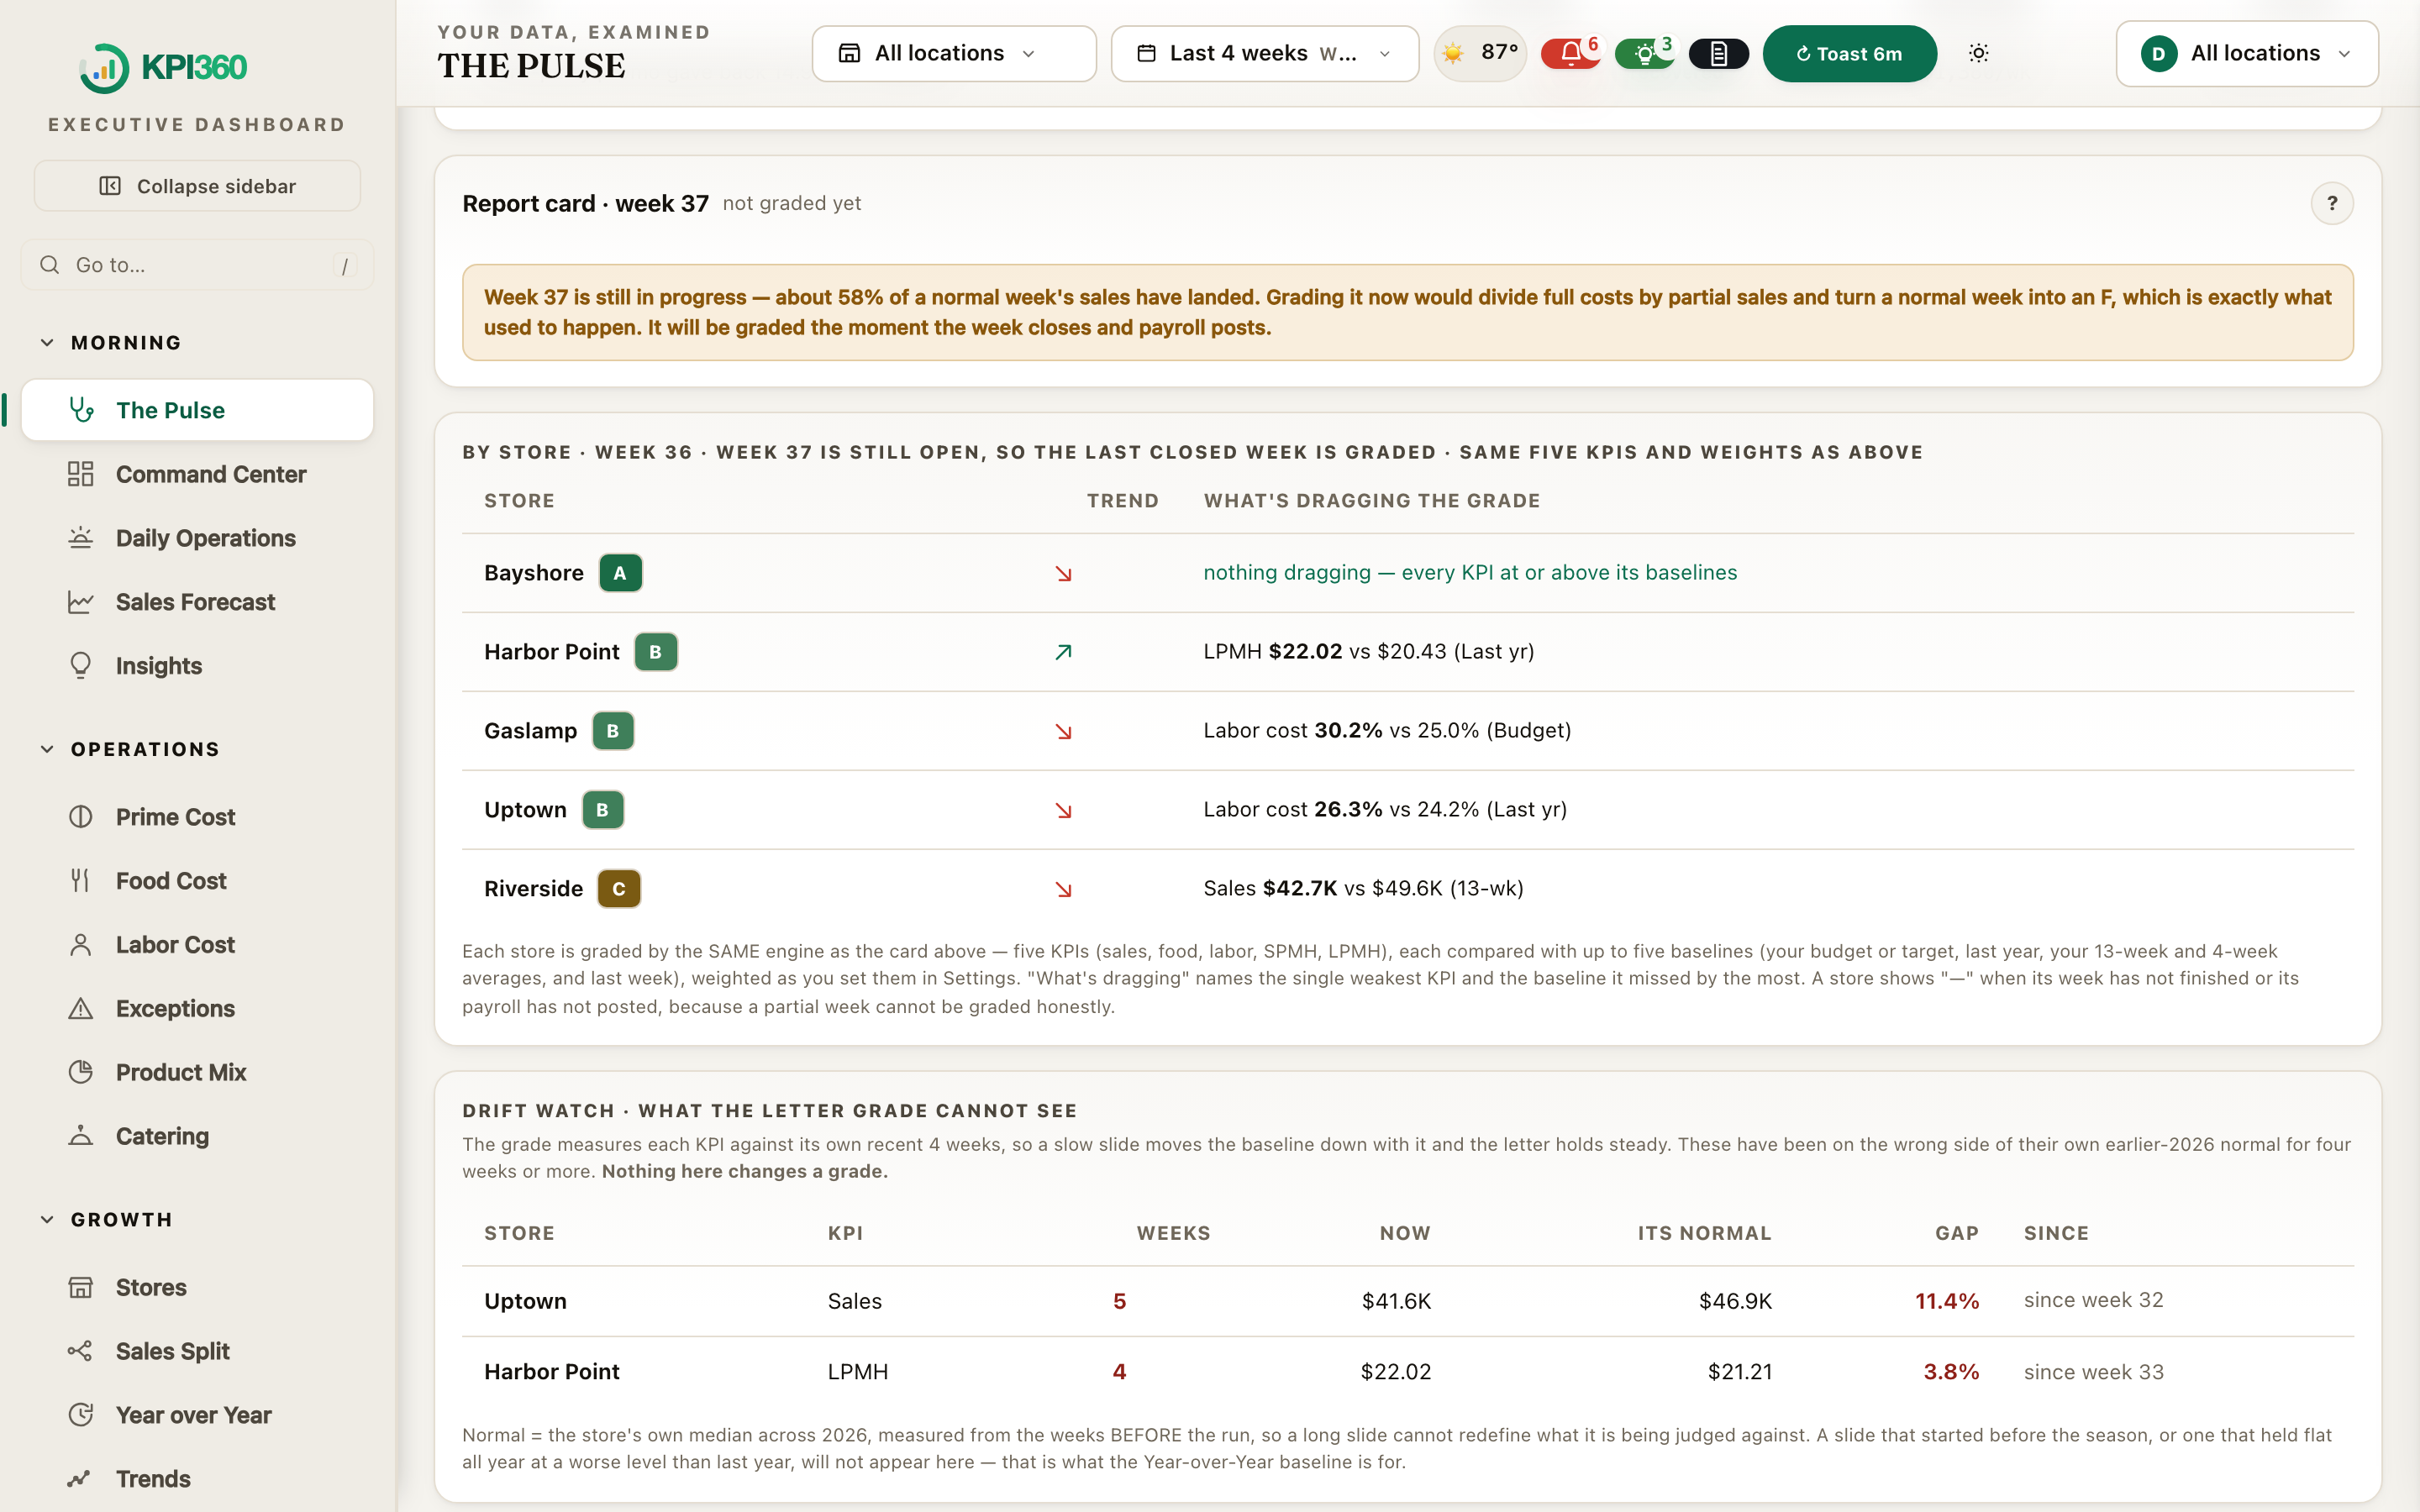Screen dimensions: 2420x1512
Task: Click the warning triangle icon for Exceptions
Action: (81, 1009)
